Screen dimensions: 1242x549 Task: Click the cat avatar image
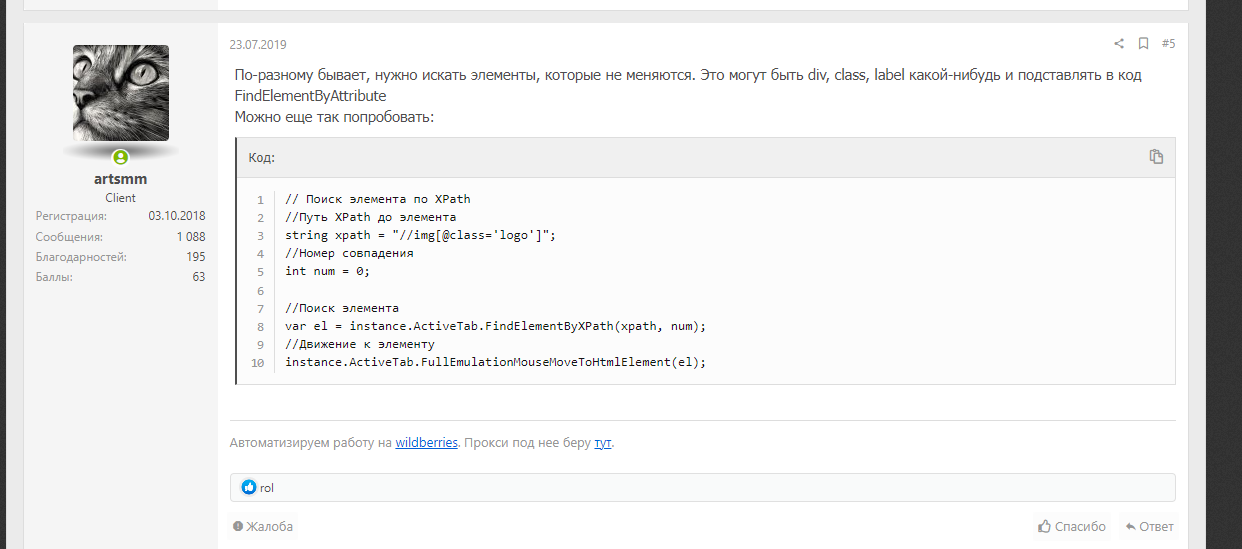(x=120, y=92)
